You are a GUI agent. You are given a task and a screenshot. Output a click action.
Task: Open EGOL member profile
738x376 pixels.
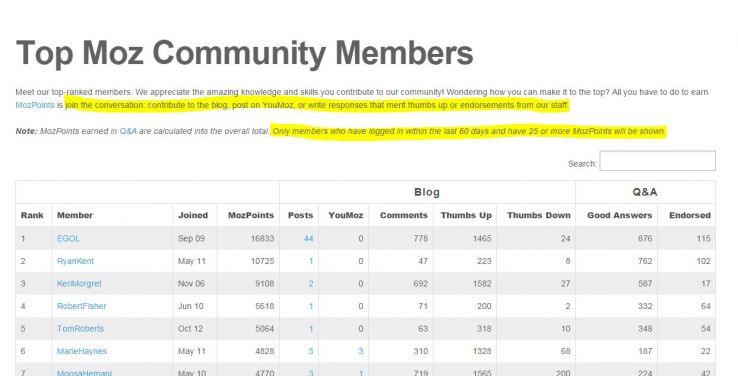(68, 239)
